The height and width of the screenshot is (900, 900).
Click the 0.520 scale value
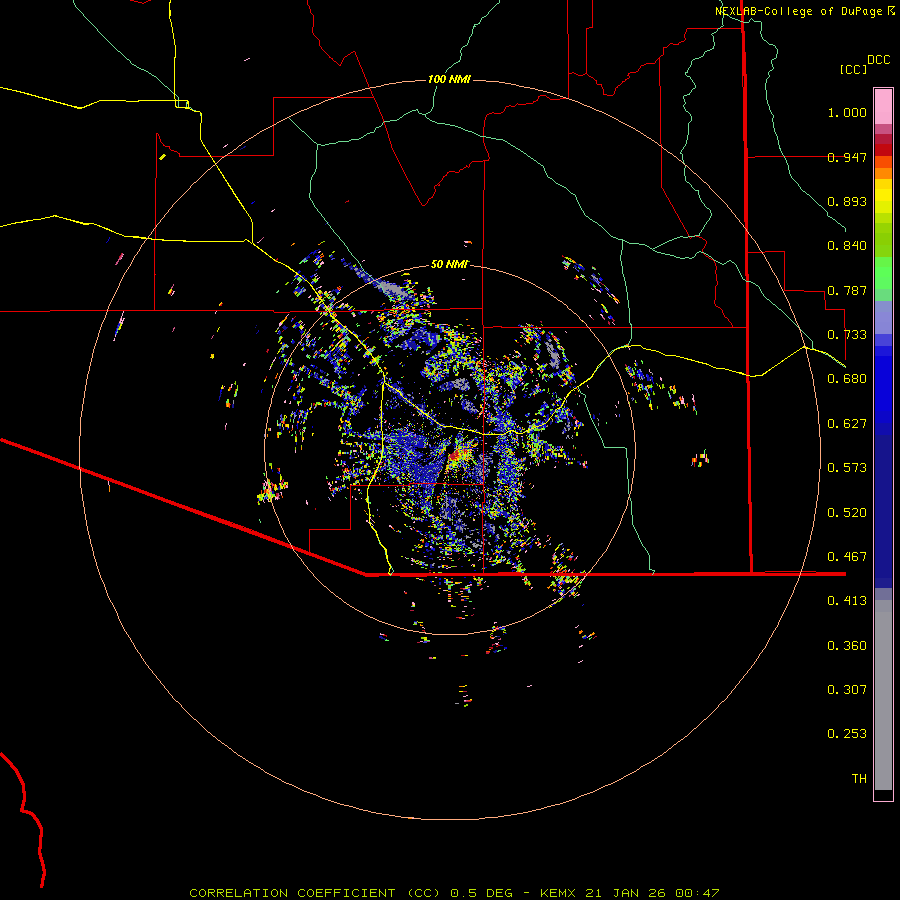847,513
